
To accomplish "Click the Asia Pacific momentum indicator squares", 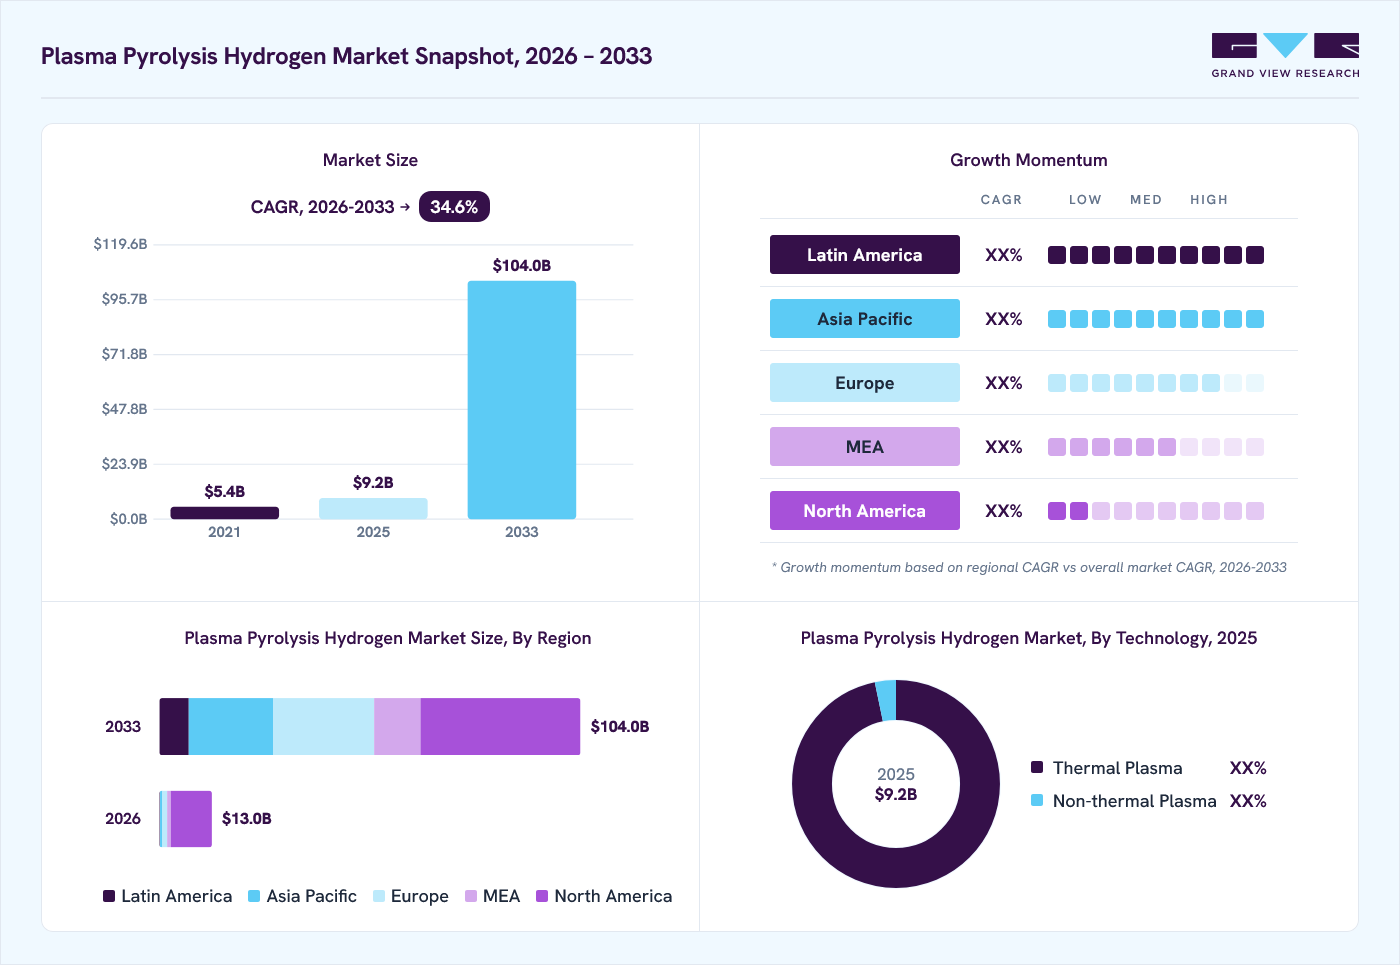I will pyautogui.click(x=1156, y=319).
